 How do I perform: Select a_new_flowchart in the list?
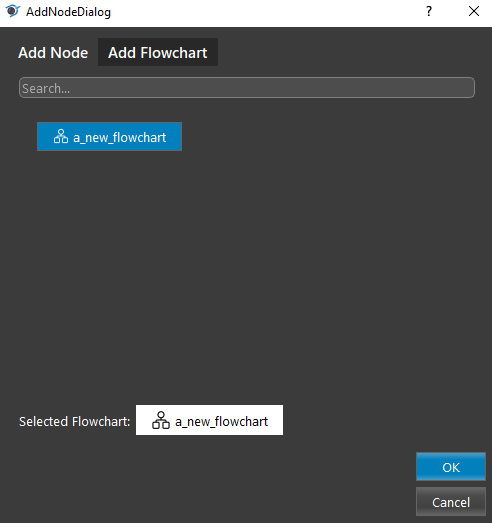click(x=109, y=137)
